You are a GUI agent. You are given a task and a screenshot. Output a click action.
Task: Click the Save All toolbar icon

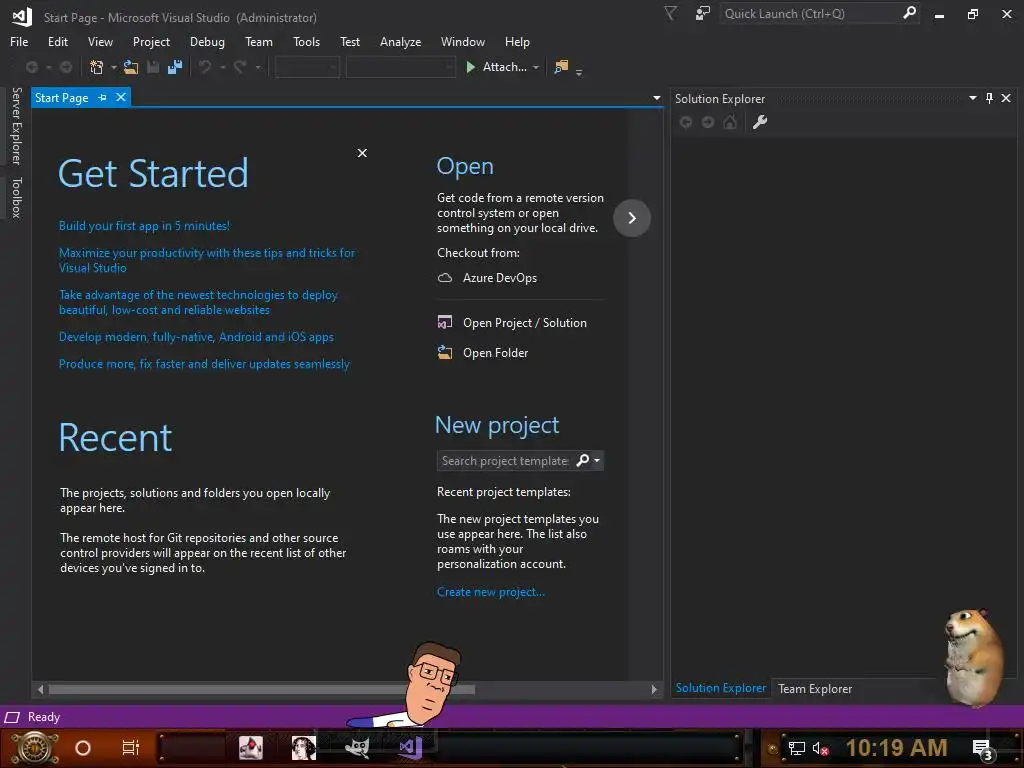(174, 67)
